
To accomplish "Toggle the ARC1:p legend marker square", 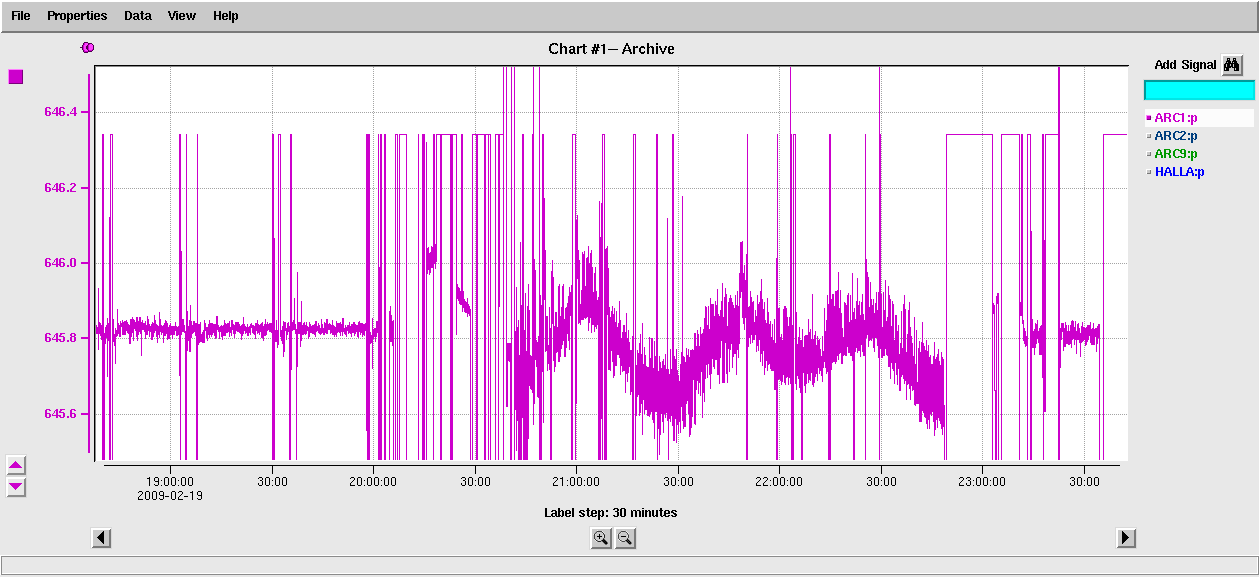I will pos(1149,117).
